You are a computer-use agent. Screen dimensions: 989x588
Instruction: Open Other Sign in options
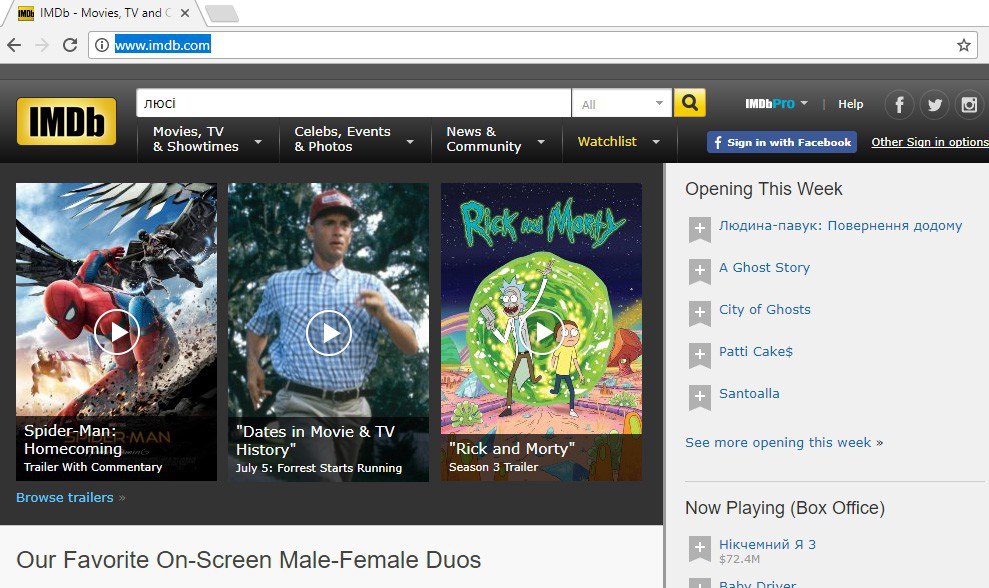(930, 143)
